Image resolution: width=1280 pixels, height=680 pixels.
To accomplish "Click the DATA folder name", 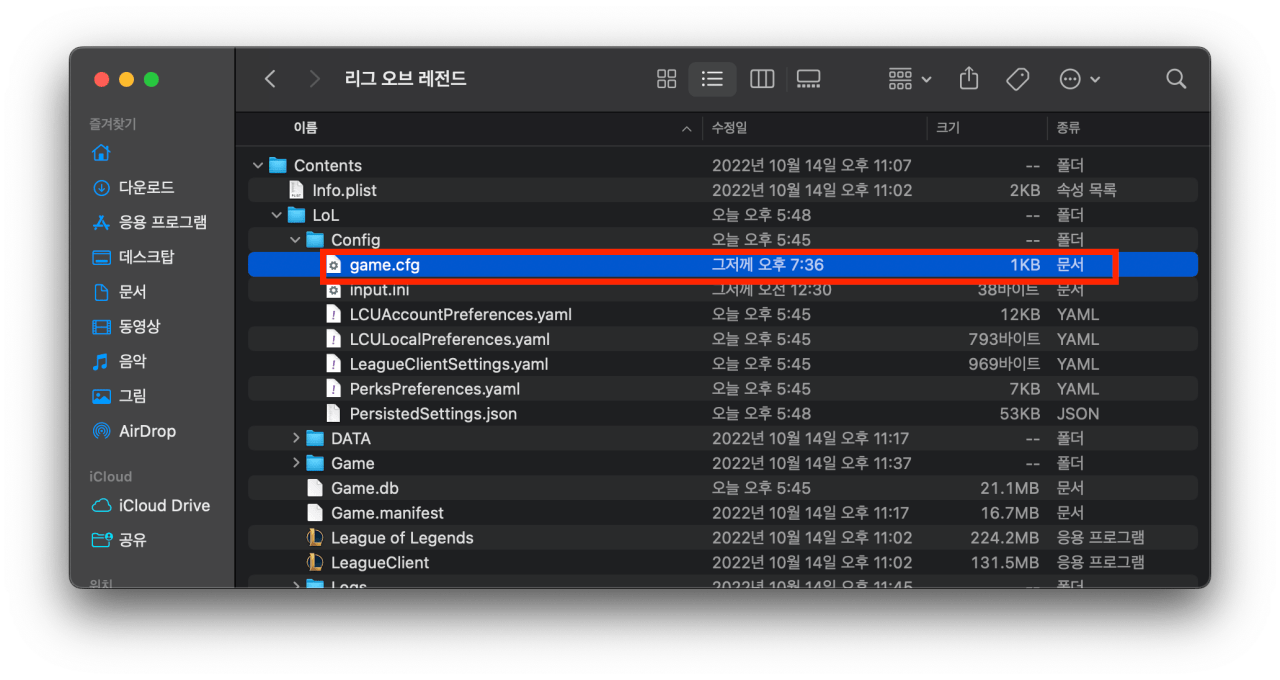I will [x=351, y=438].
